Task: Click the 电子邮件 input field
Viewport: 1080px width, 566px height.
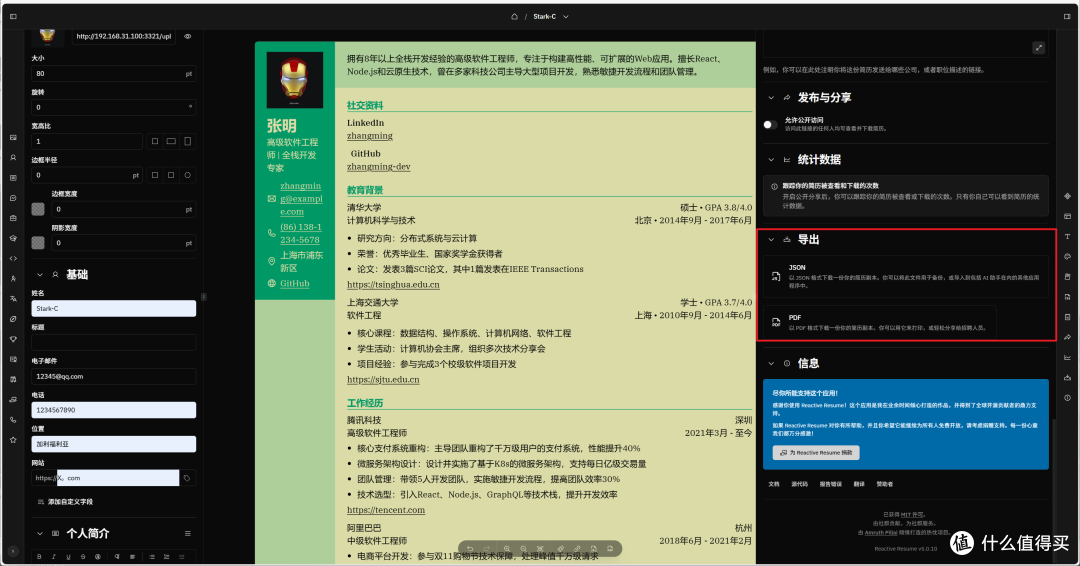Action: [x=114, y=377]
